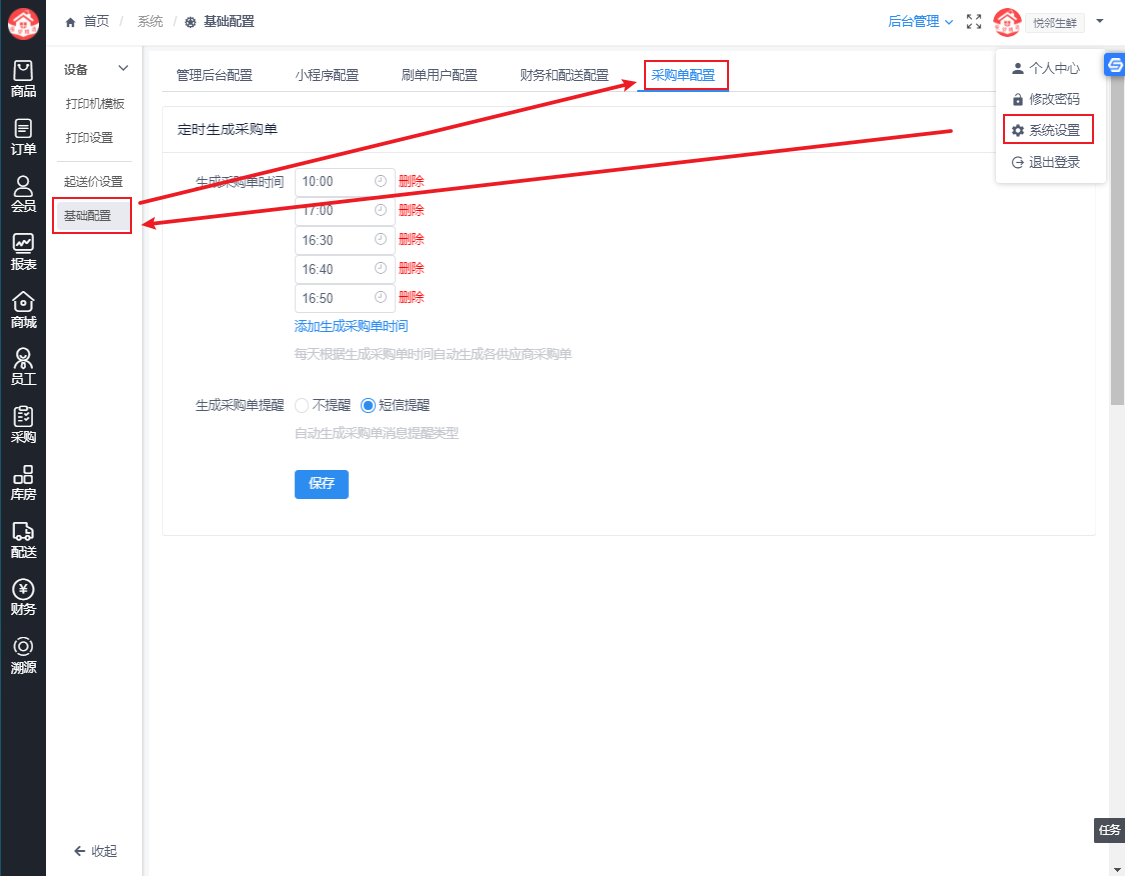Collapse the sidebar with 收起

click(x=95, y=851)
